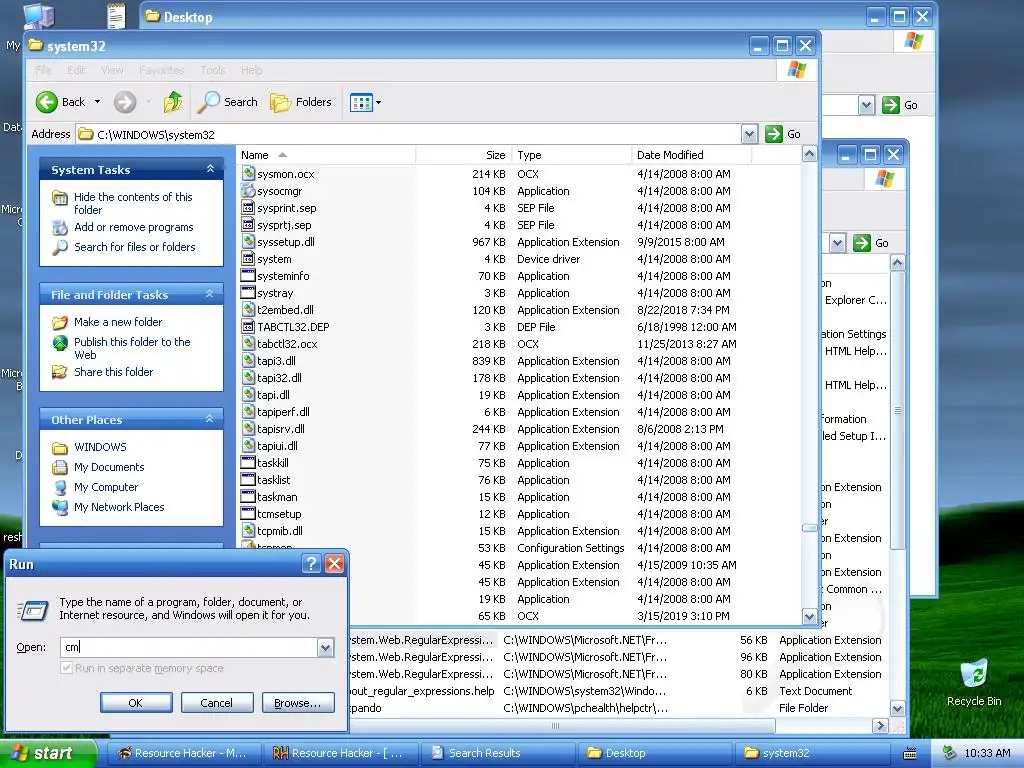Select sysprint.sep file icon
Image resolution: width=1024 pixels, height=768 pixels.
(x=248, y=208)
